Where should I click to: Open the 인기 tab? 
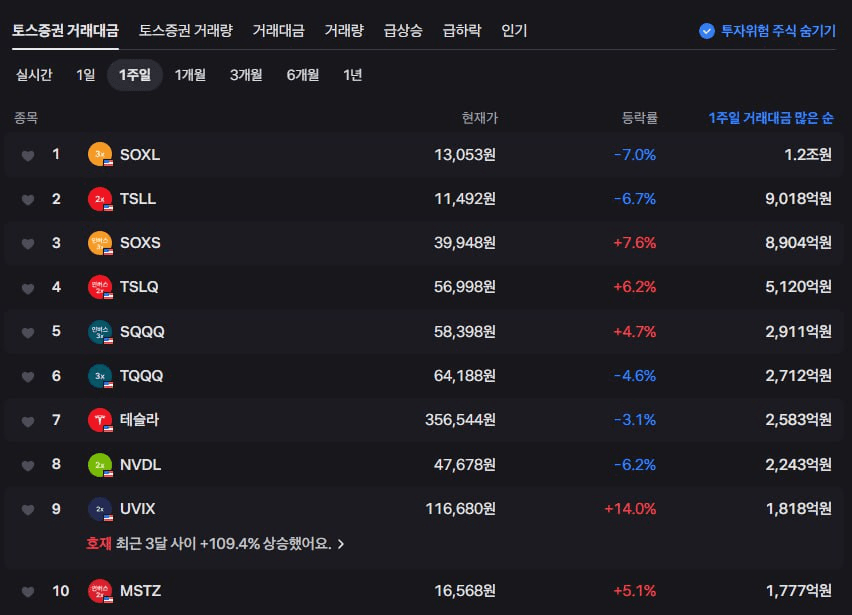coord(514,30)
